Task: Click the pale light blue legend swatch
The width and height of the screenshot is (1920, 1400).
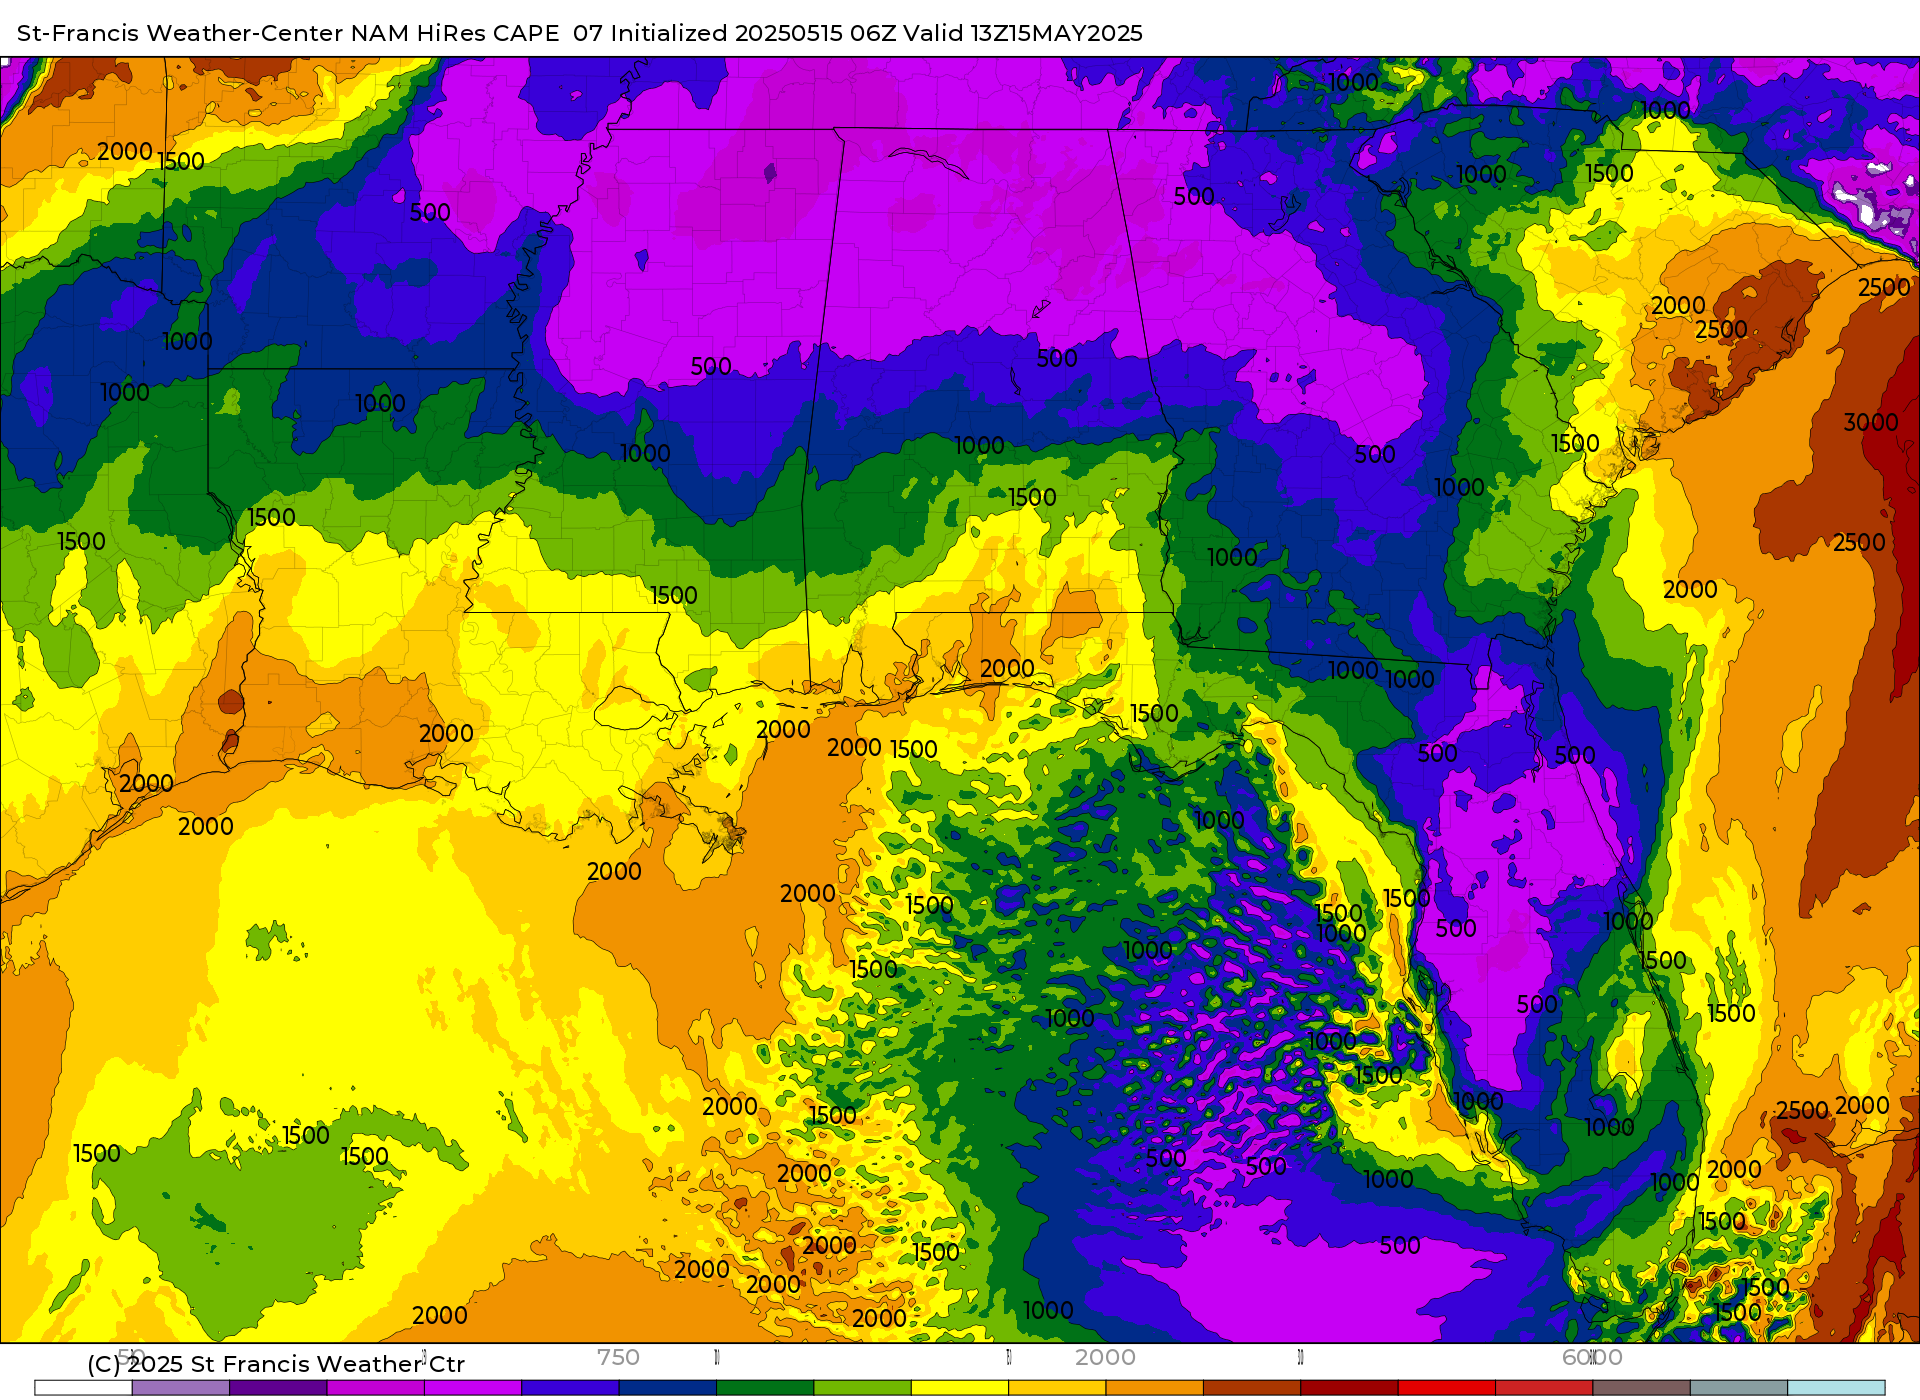Action: tap(1836, 1388)
